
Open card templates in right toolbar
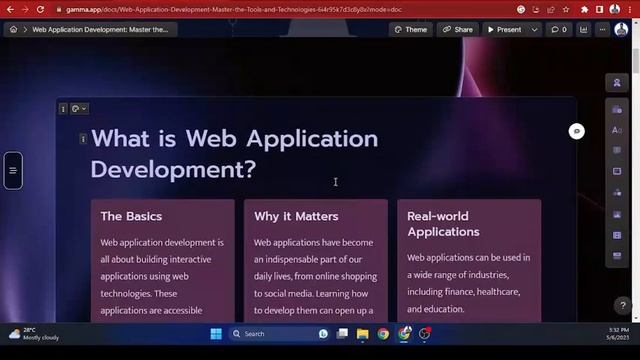(x=617, y=110)
